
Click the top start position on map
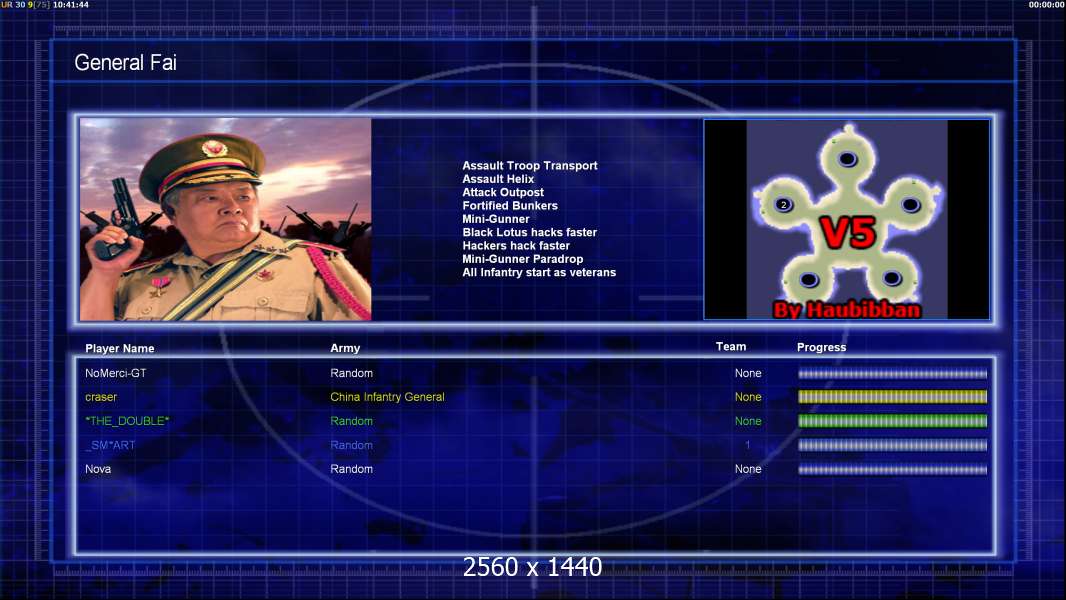tap(847, 159)
